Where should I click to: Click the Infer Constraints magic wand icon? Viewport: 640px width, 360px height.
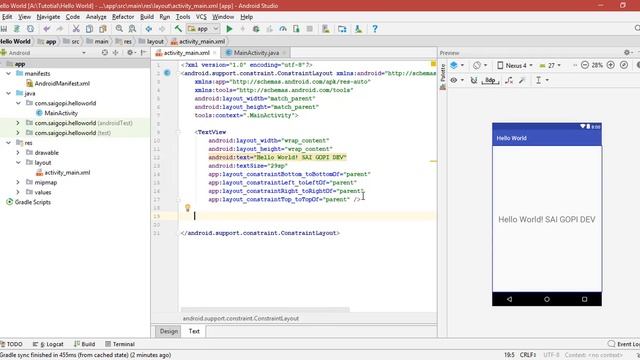(x=522, y=80)
